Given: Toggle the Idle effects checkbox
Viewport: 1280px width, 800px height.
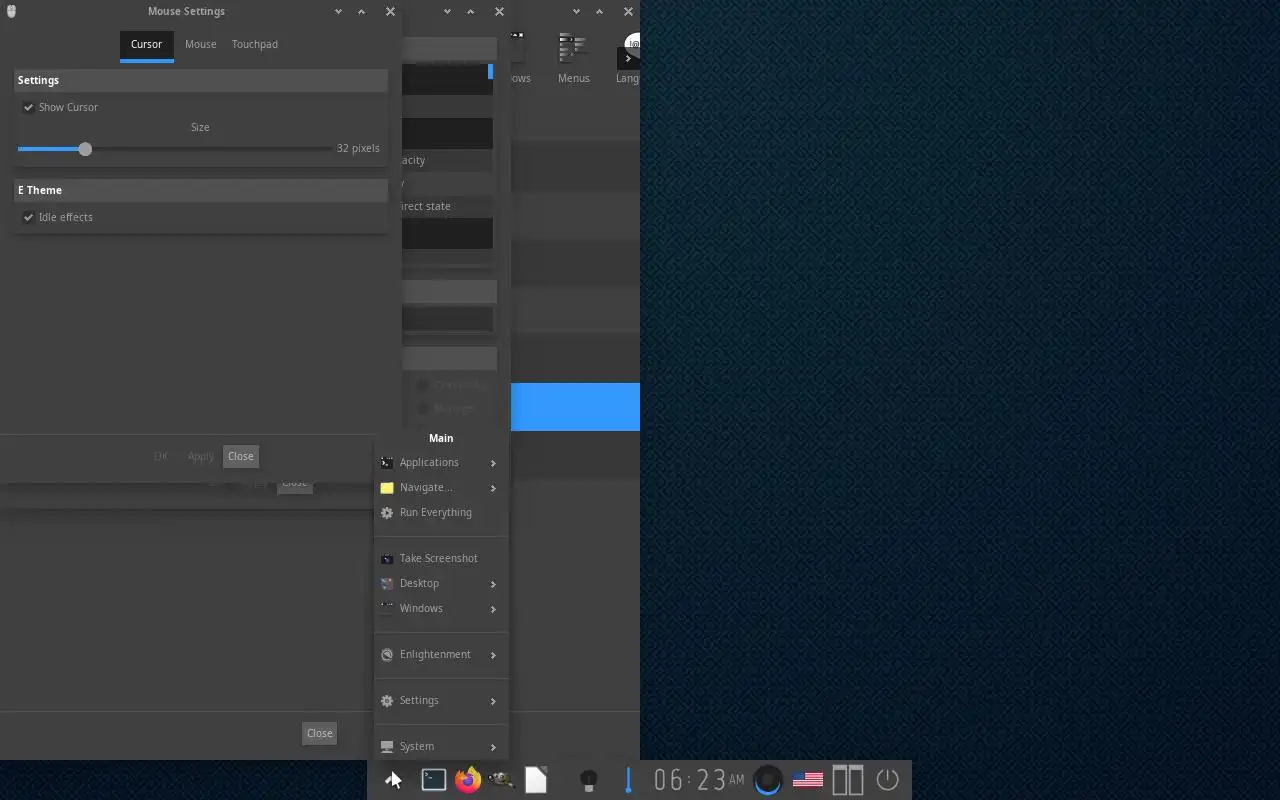Looking at the screenshot, I should [x=29, y=217].
